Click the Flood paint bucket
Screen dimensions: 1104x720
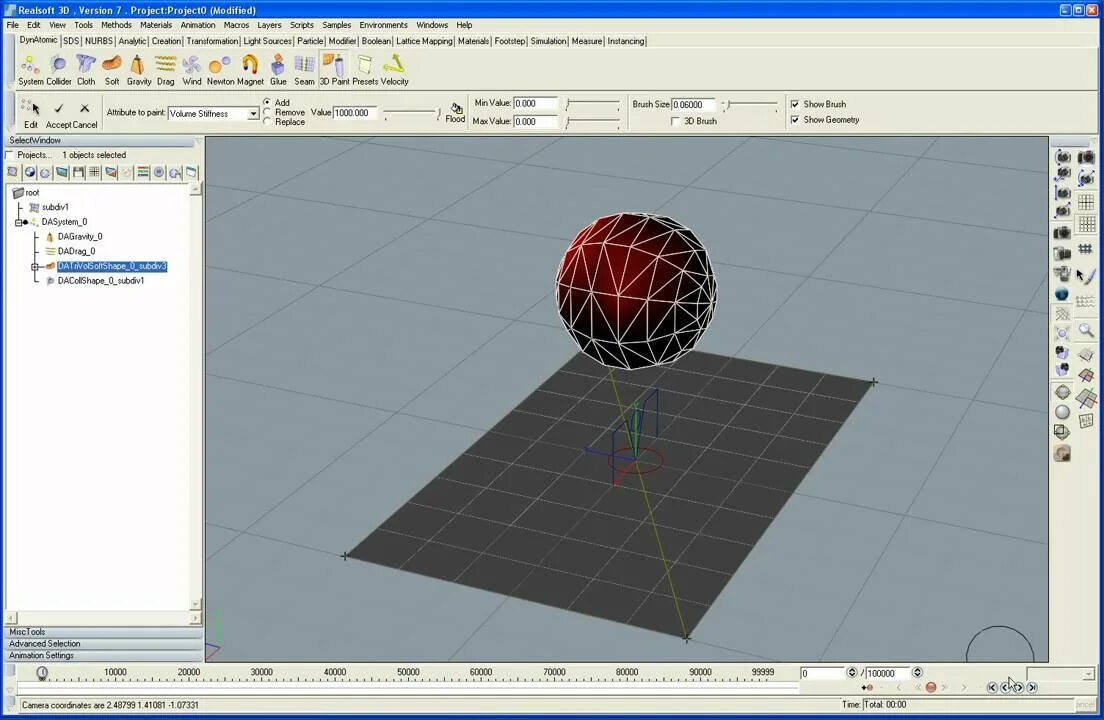tap(456, 108)
